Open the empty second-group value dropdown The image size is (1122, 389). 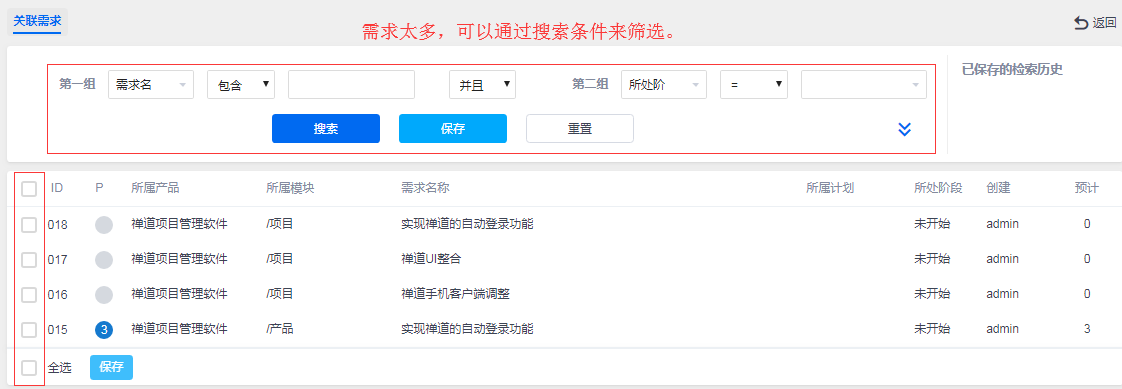[864, 84]
